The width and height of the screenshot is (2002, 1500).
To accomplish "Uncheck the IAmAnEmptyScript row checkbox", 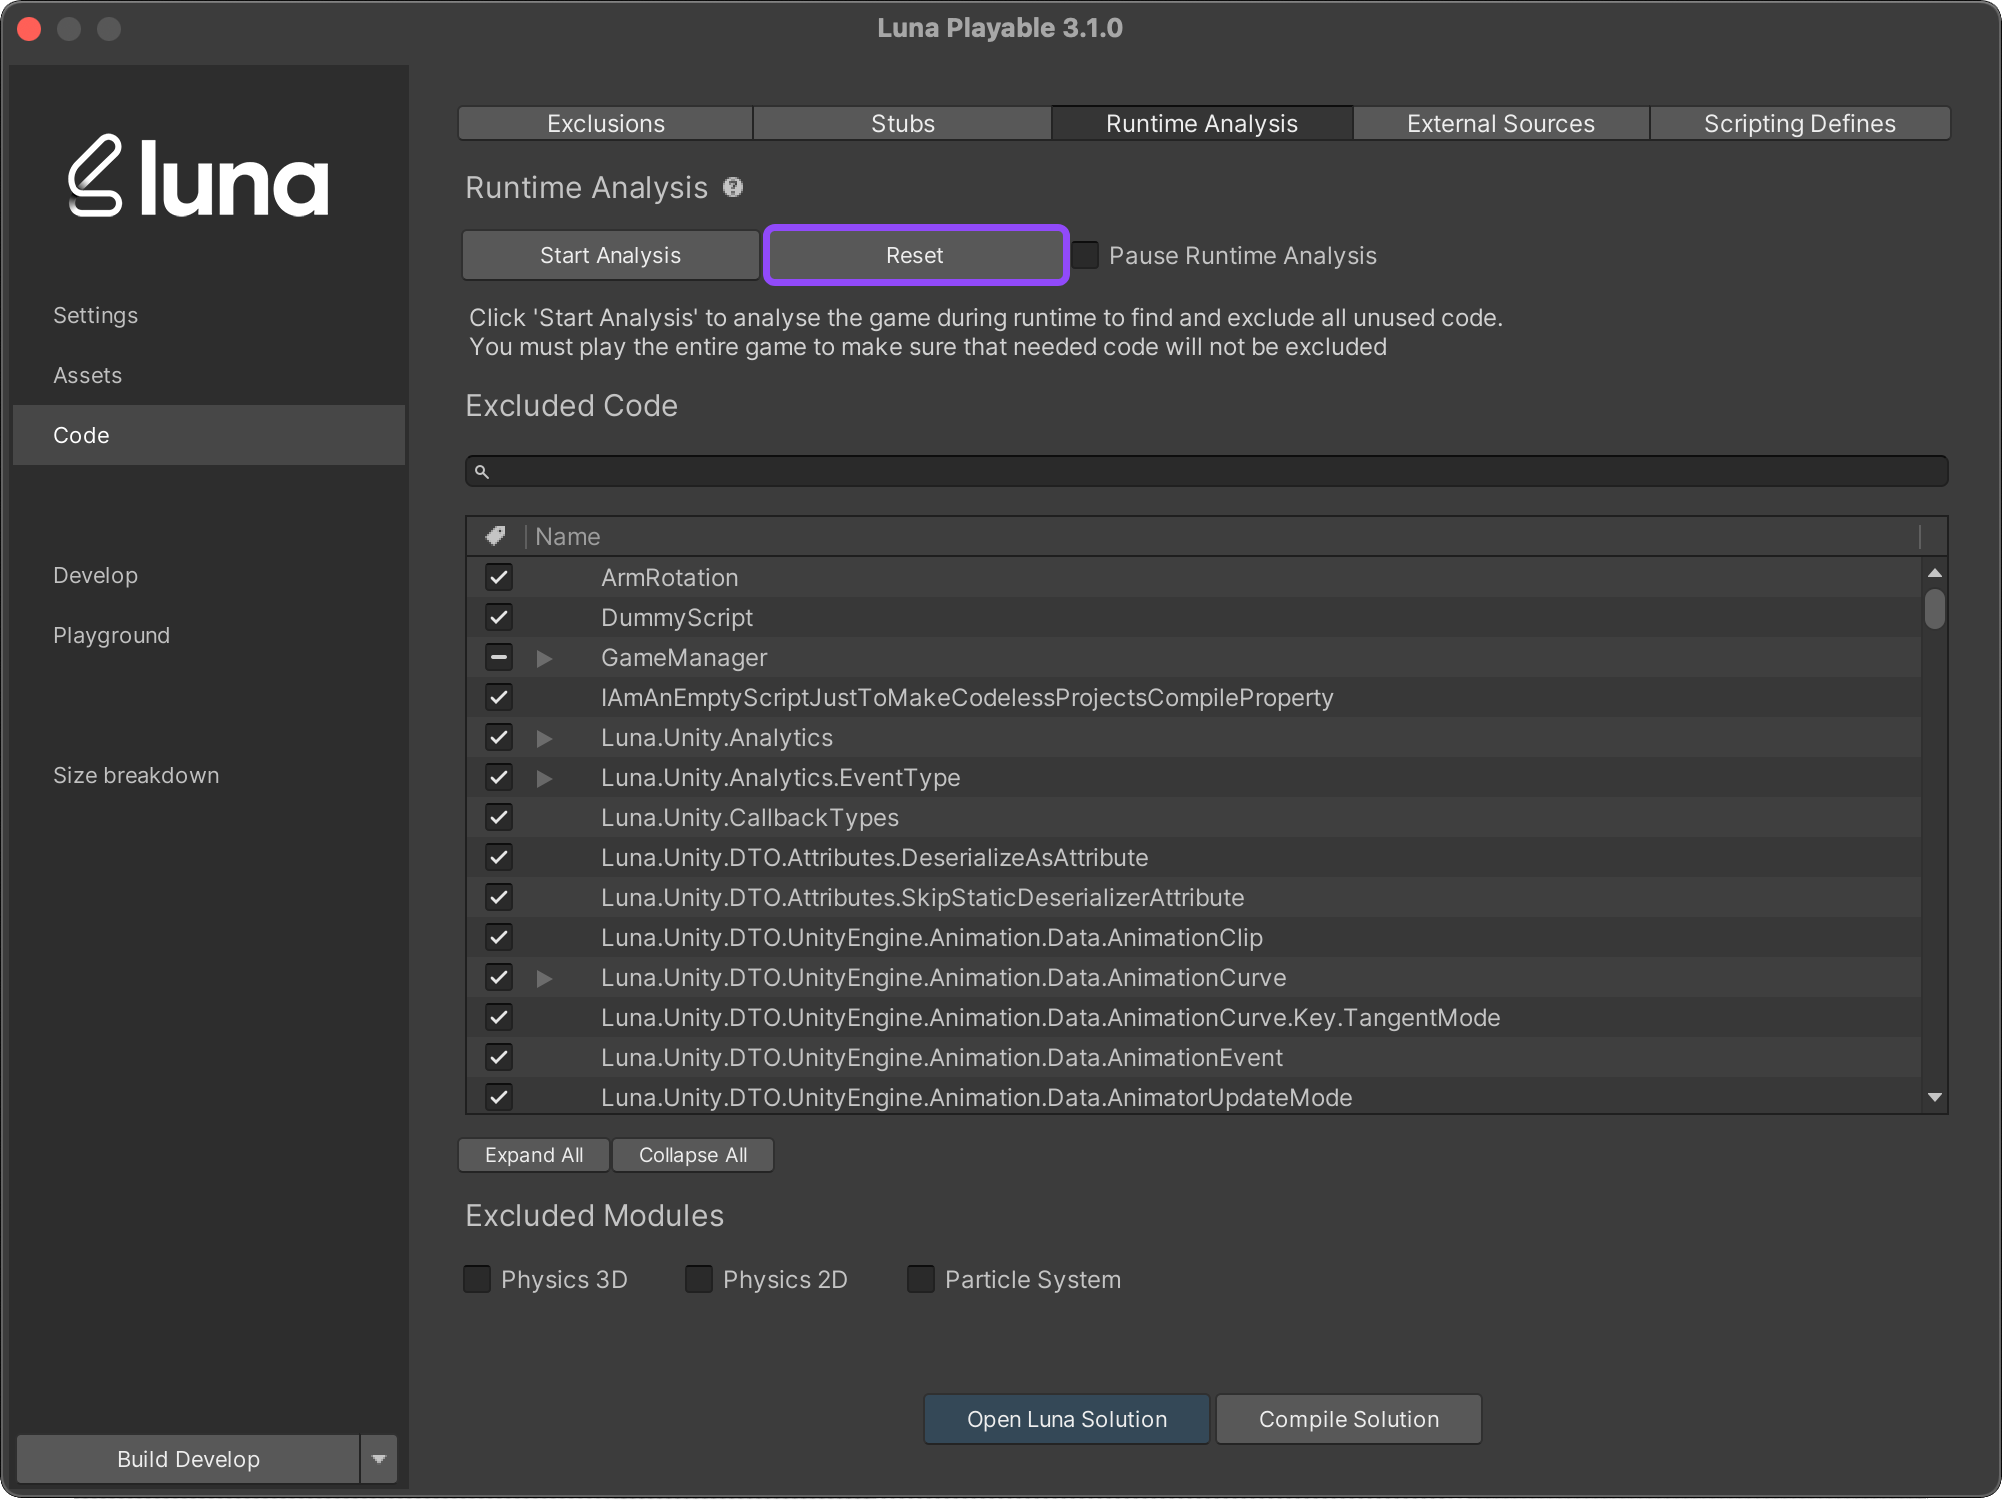I will pos(499,697).
